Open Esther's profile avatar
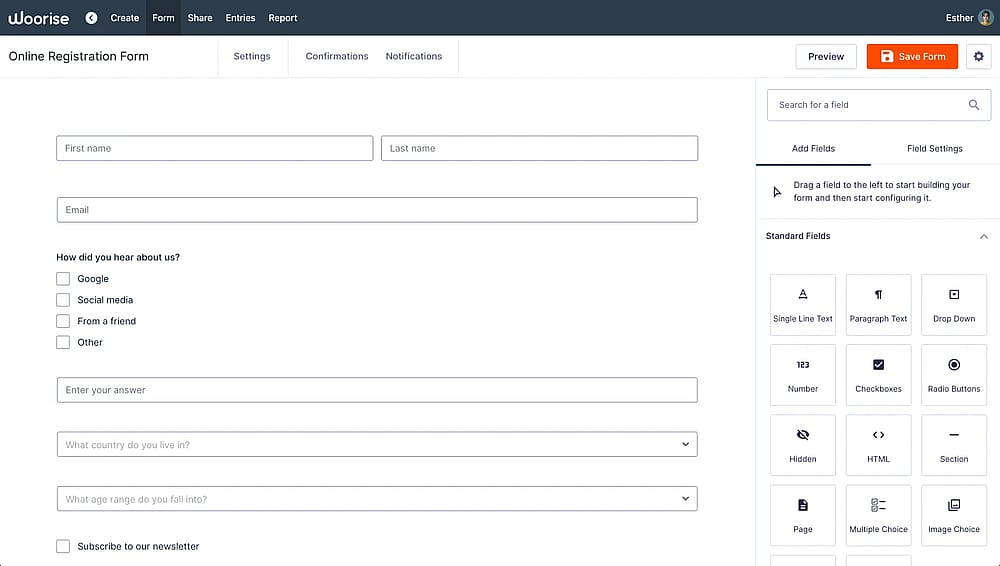The width and height of the screenshot is (1000, 566). [x=985, y=18]
